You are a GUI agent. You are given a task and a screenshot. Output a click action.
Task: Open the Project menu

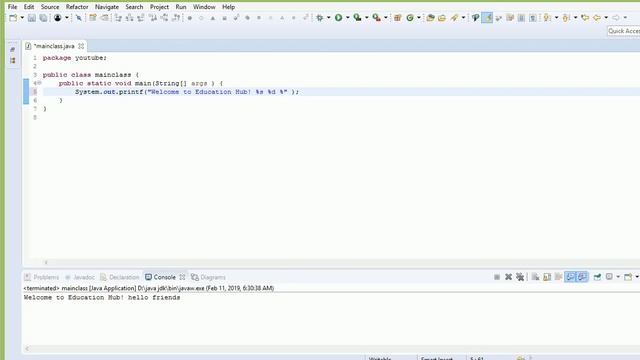pos(159,7)
